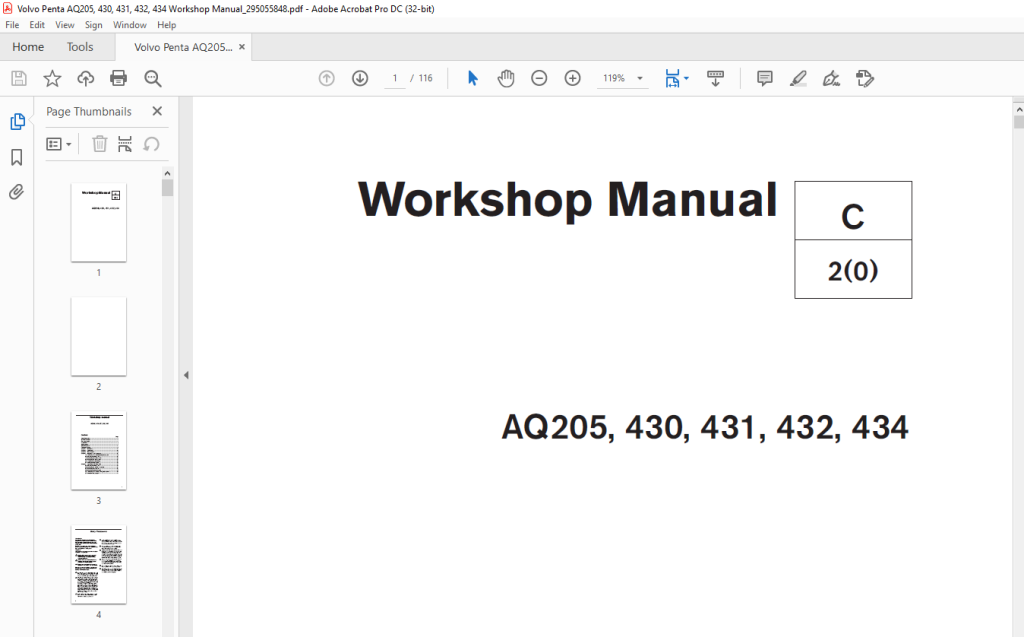
Task: Open the Edit menu
Action: (37, 25)
